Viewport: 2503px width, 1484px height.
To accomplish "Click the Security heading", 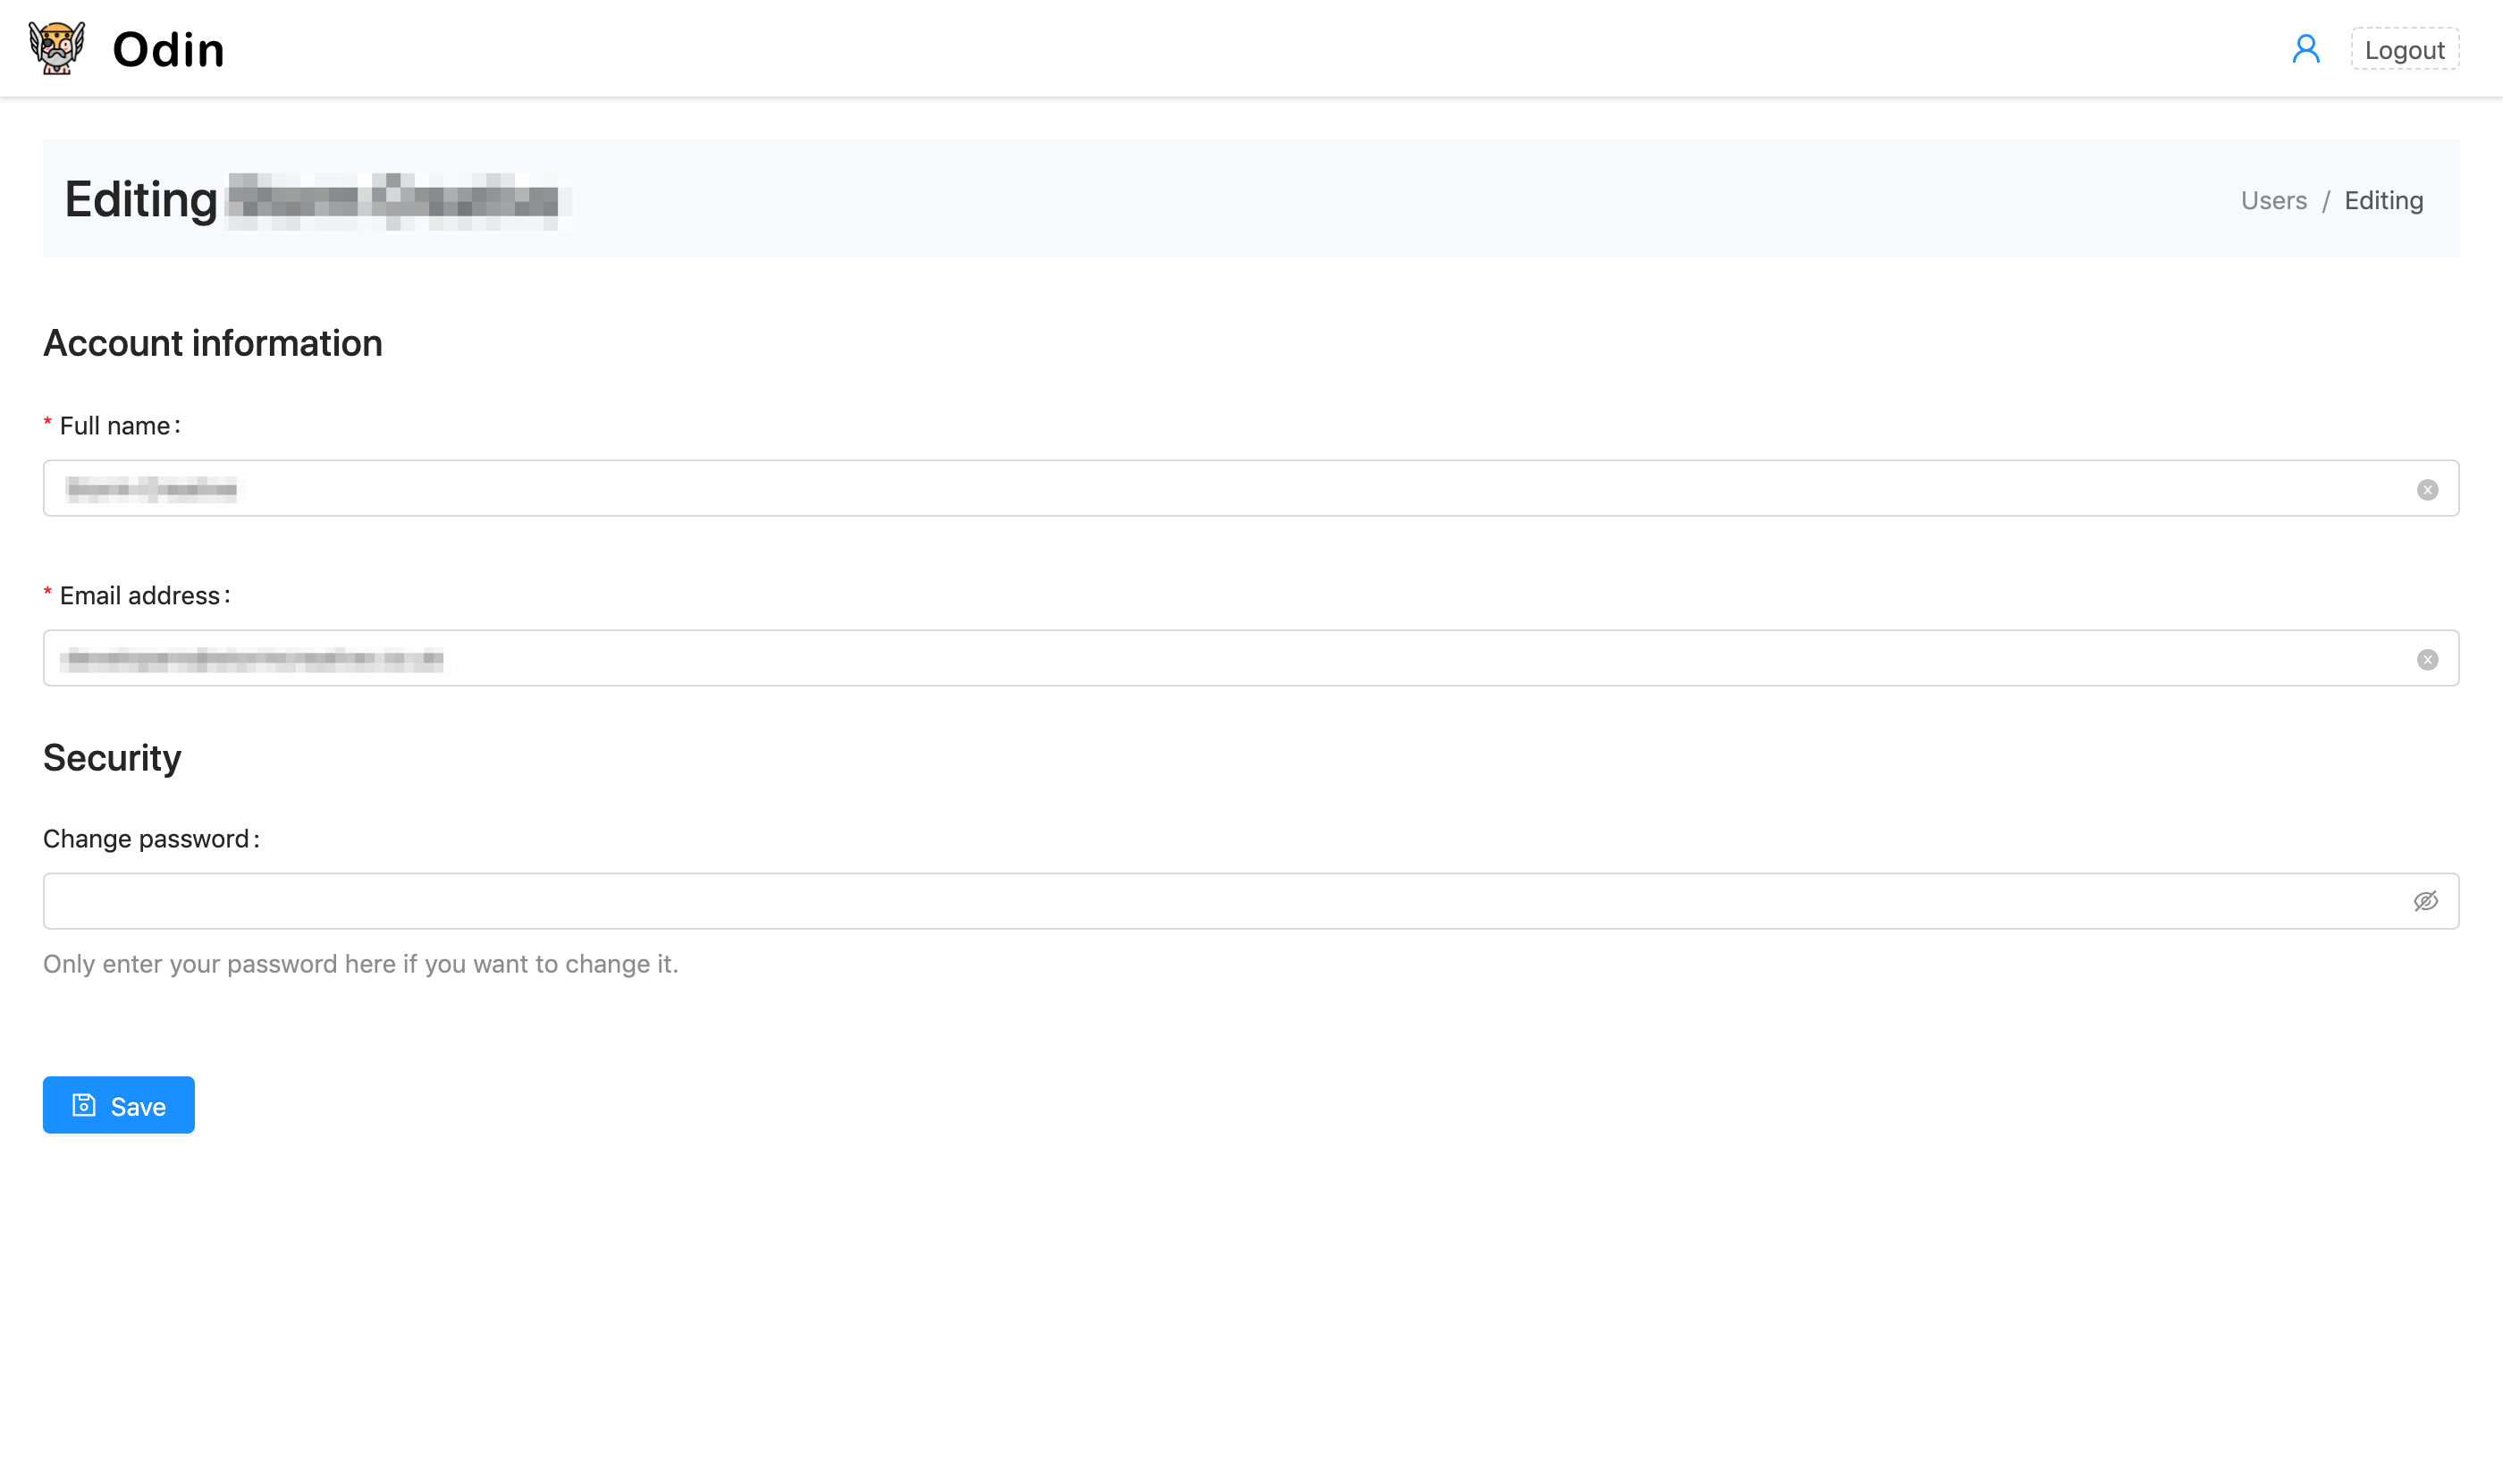I will (112, 757).
